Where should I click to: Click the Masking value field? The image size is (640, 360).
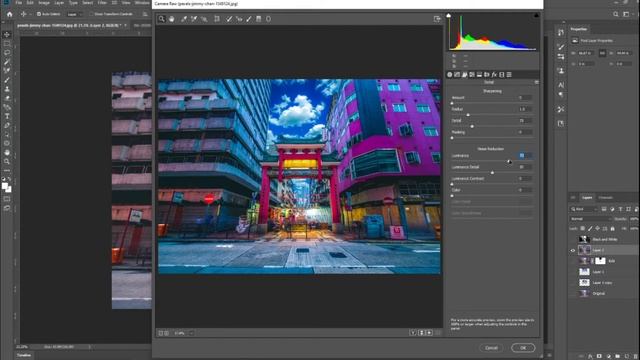[x=524, y=132]
